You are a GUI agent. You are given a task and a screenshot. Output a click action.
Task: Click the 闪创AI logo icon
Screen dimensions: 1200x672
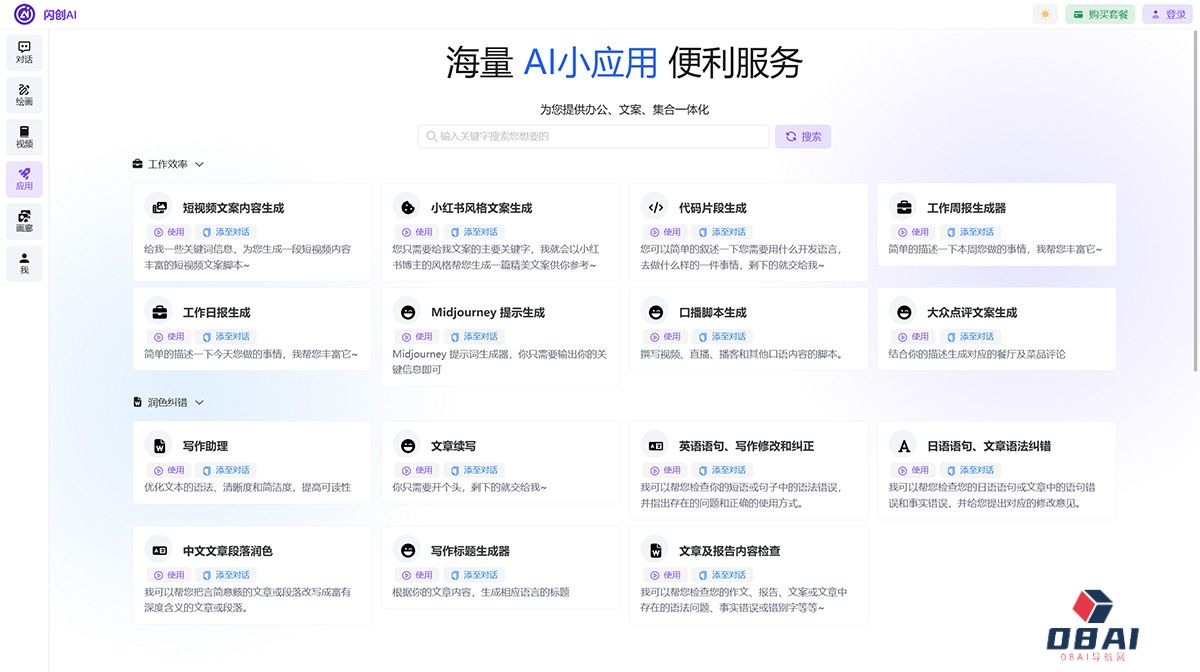[24, 14]
